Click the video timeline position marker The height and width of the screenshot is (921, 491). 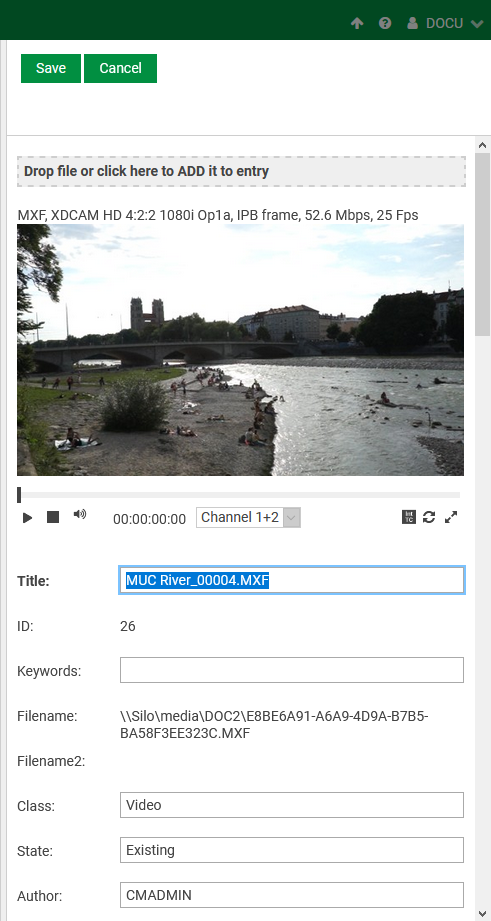pyautogui.click(x=19, y=495)
